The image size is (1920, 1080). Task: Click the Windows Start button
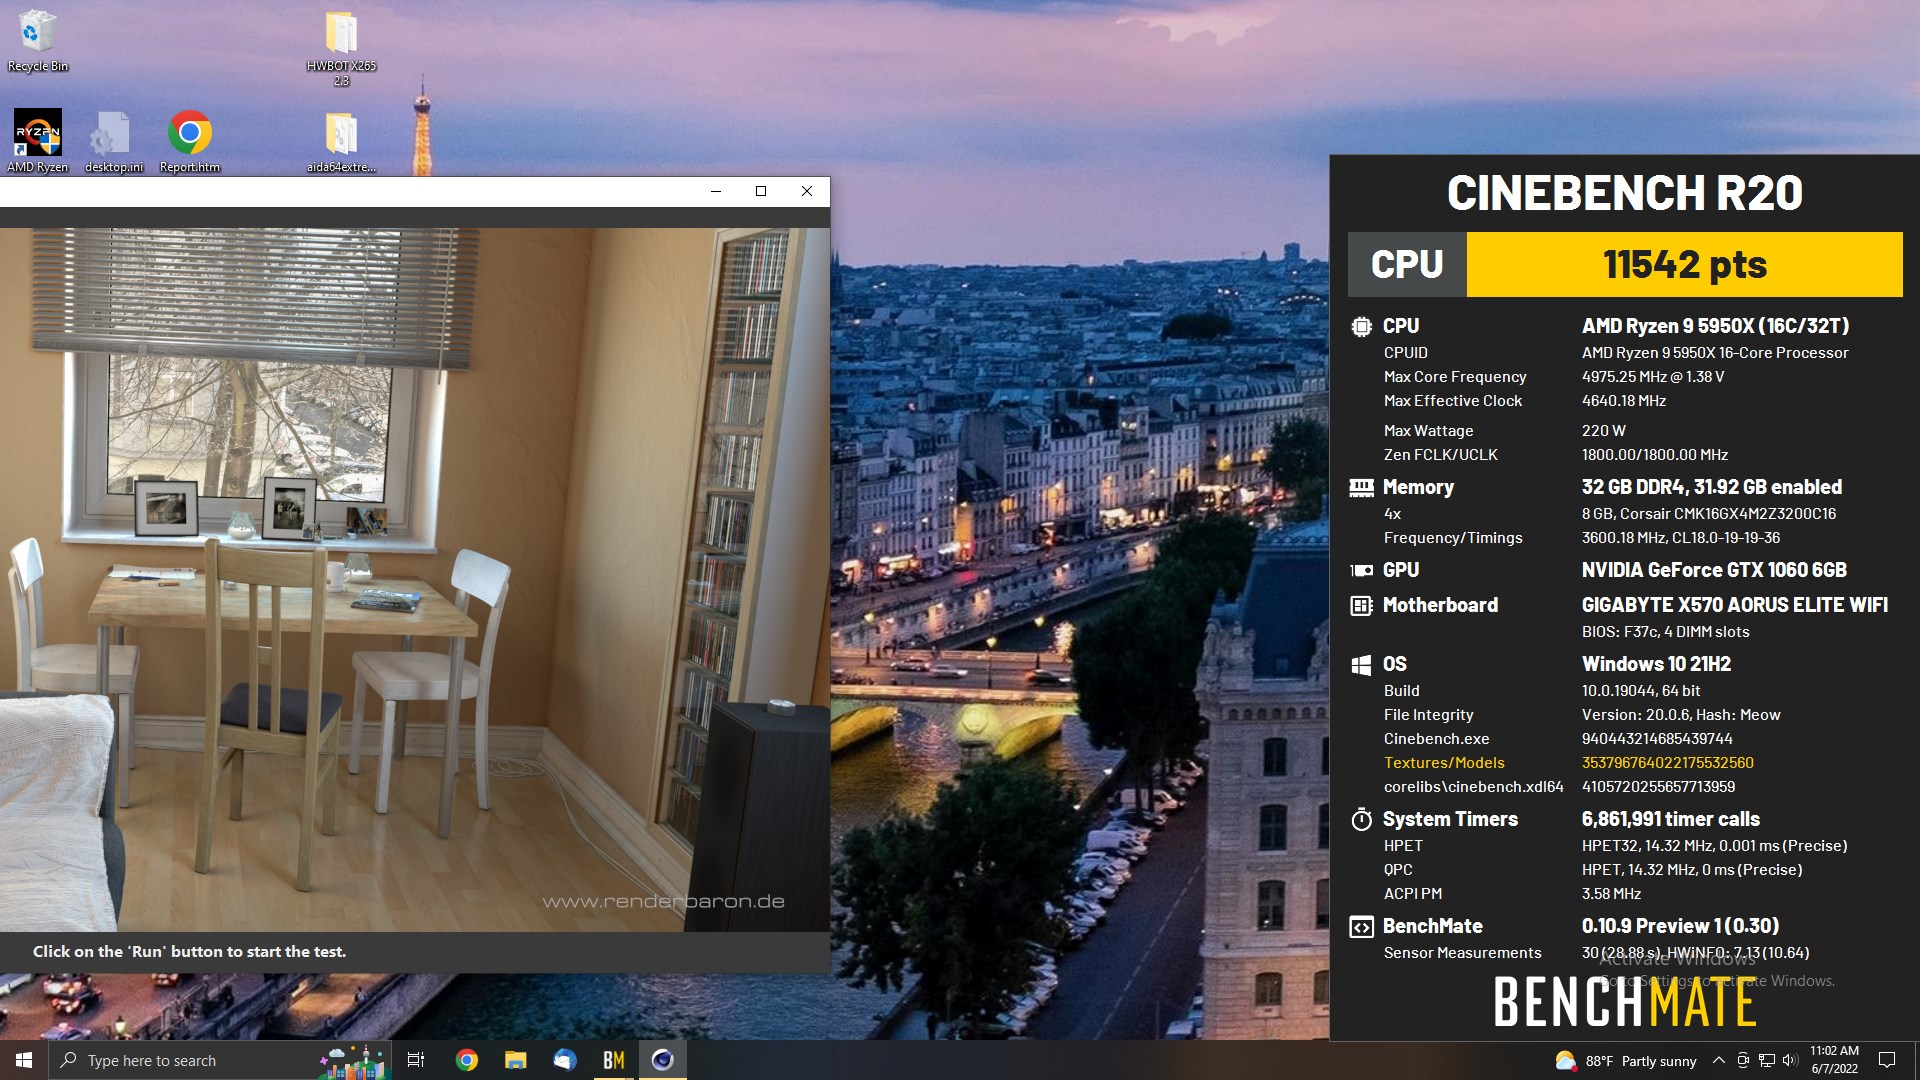tap(24, 1060)
